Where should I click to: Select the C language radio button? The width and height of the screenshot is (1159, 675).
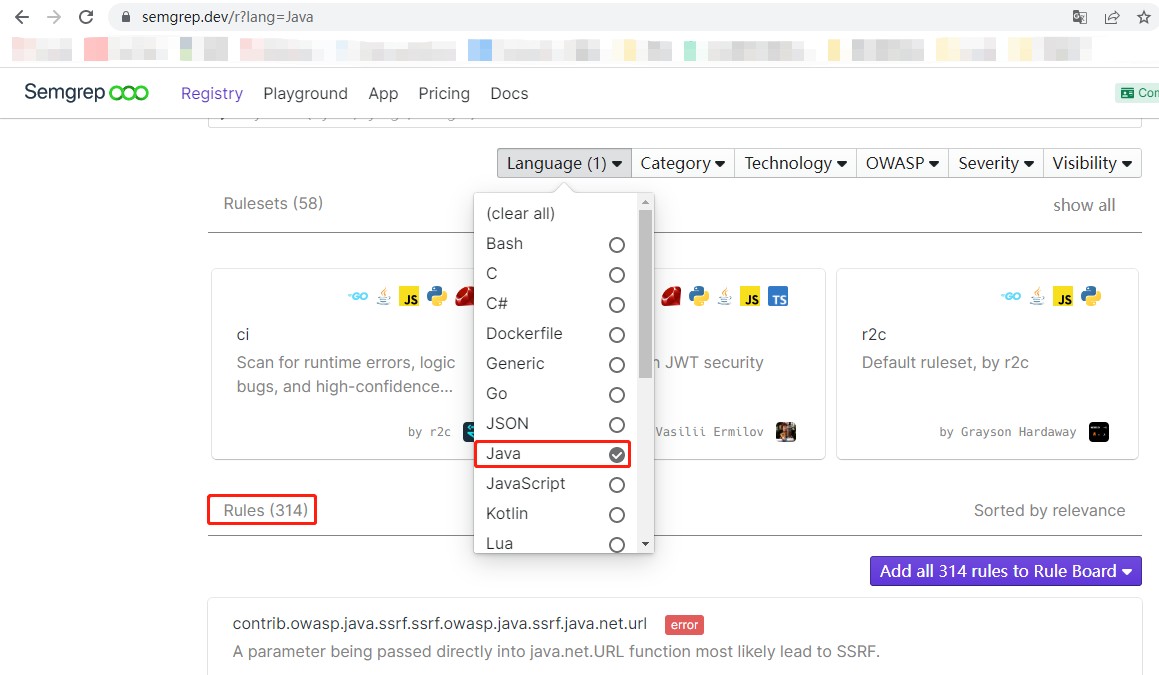point(616,275)
